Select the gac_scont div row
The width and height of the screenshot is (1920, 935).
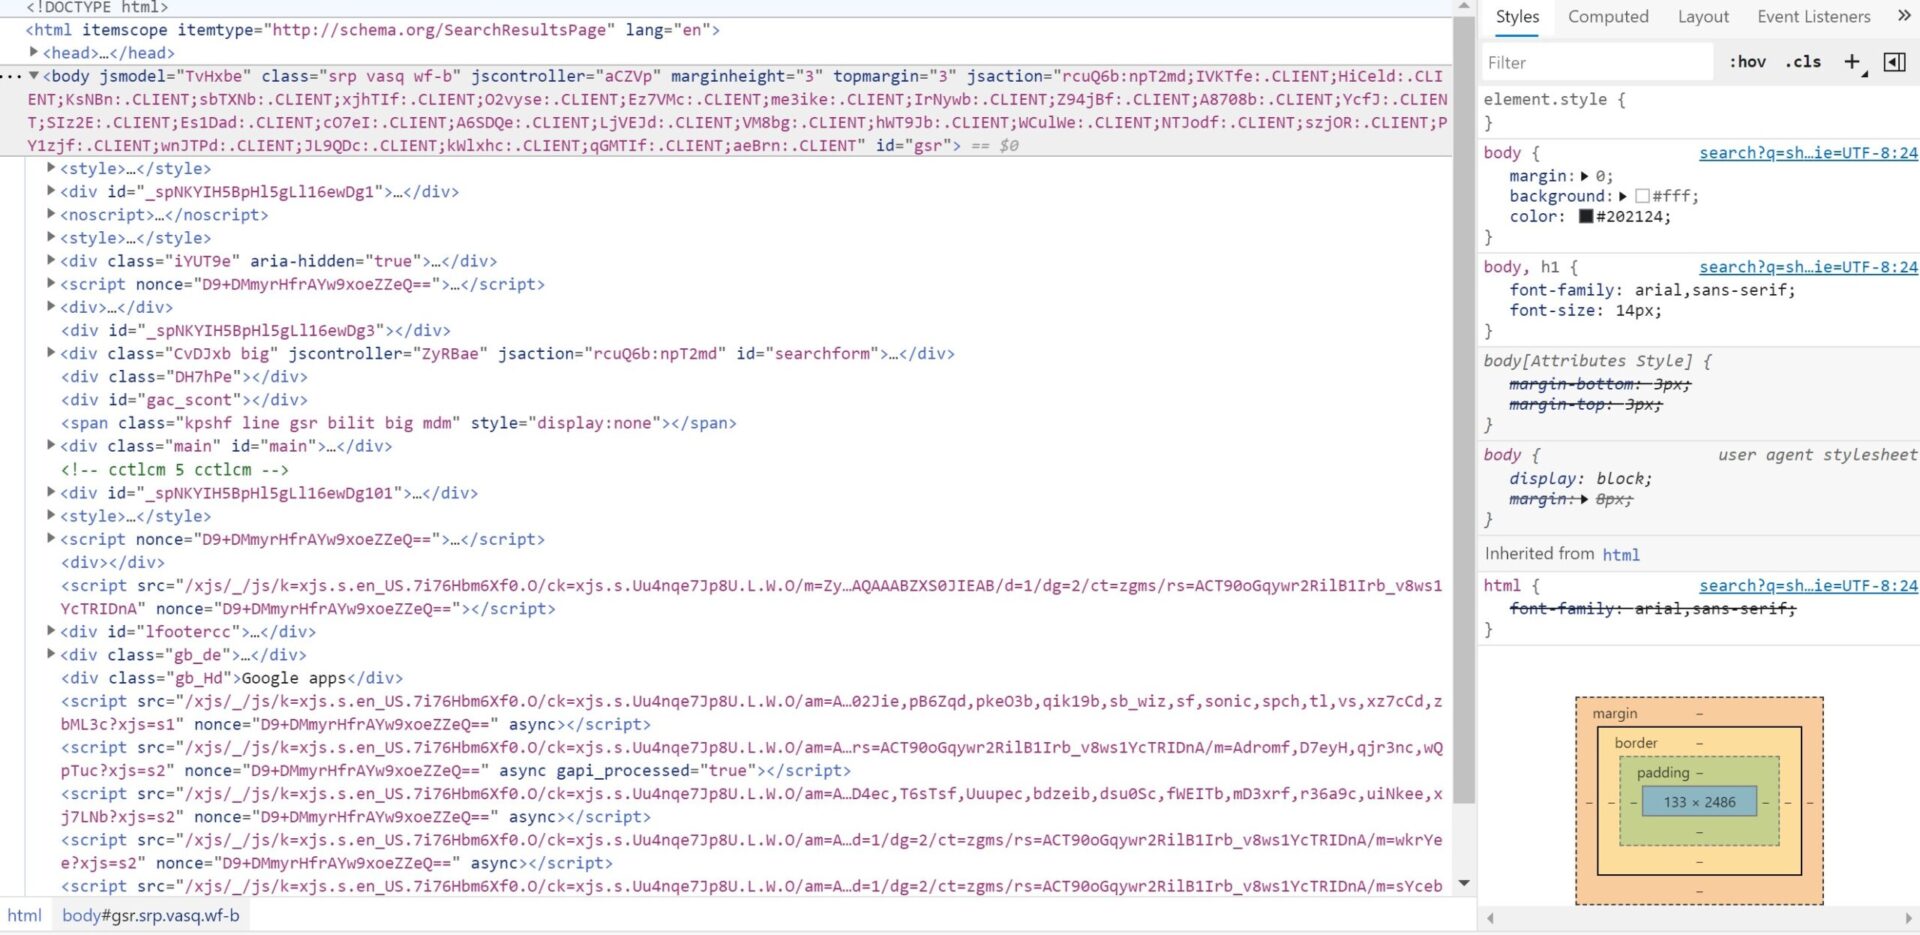click(184, 400)
